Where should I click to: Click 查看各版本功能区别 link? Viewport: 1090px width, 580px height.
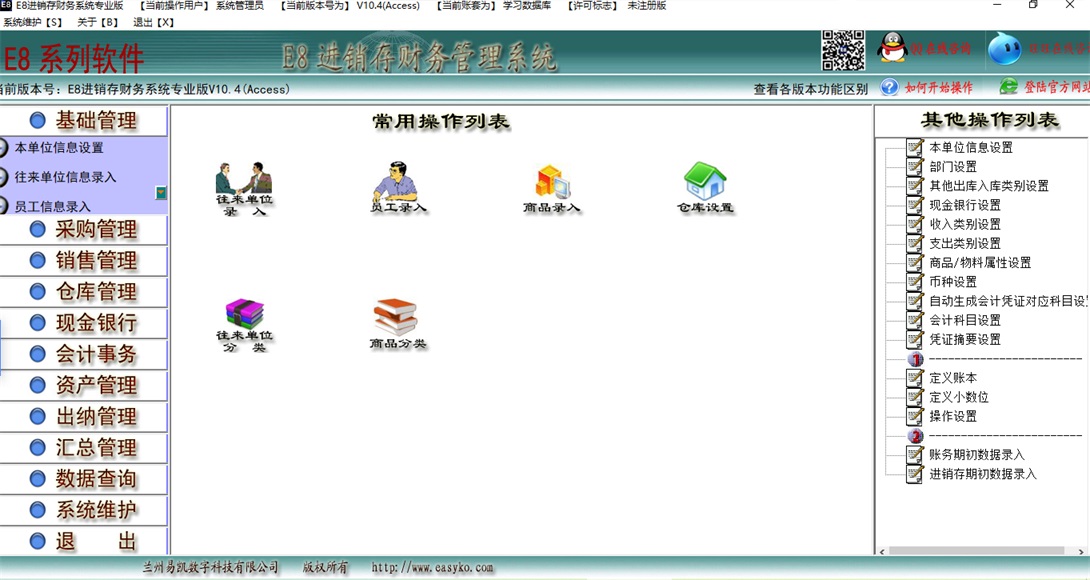[x=810, y=89]
